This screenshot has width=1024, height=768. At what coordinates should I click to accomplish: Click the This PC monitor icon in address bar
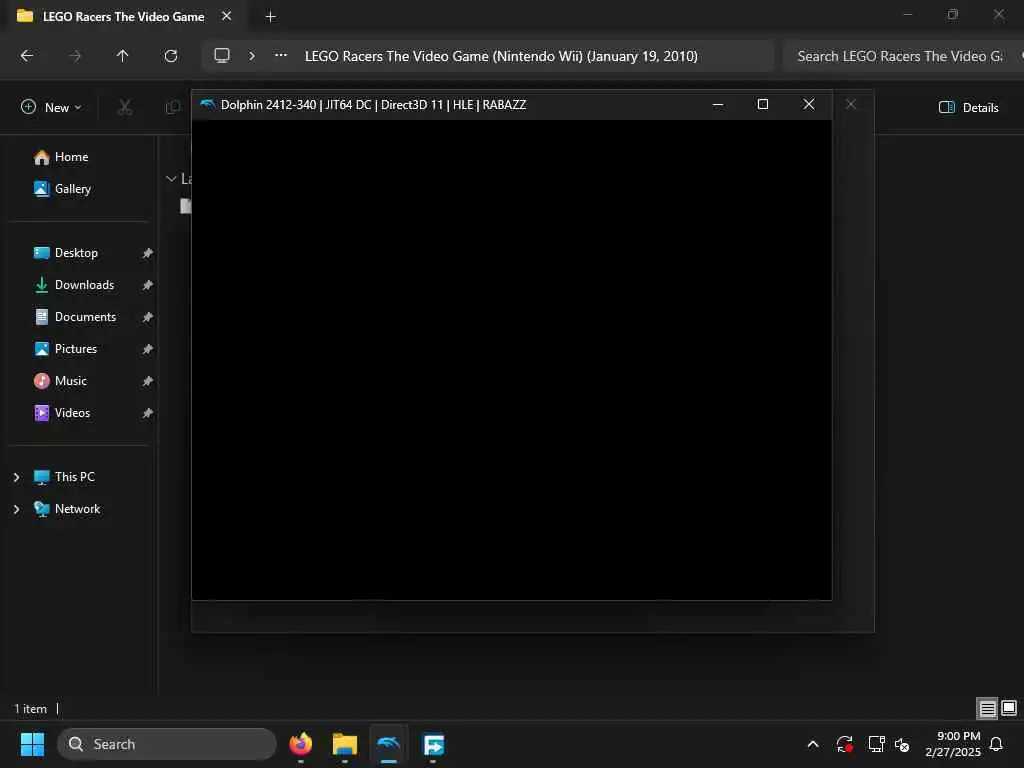click(x=222, y=56)
